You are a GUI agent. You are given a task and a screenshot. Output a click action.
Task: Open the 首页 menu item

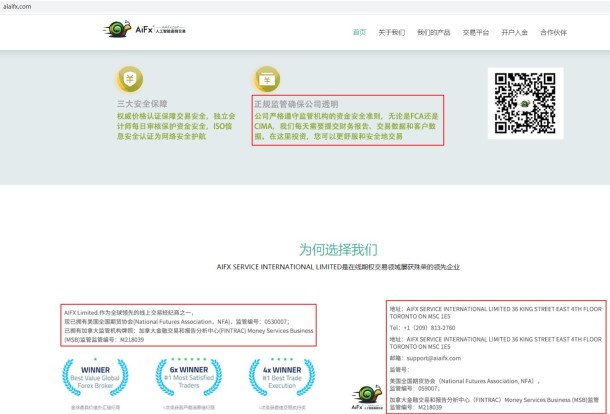point(359,32)
